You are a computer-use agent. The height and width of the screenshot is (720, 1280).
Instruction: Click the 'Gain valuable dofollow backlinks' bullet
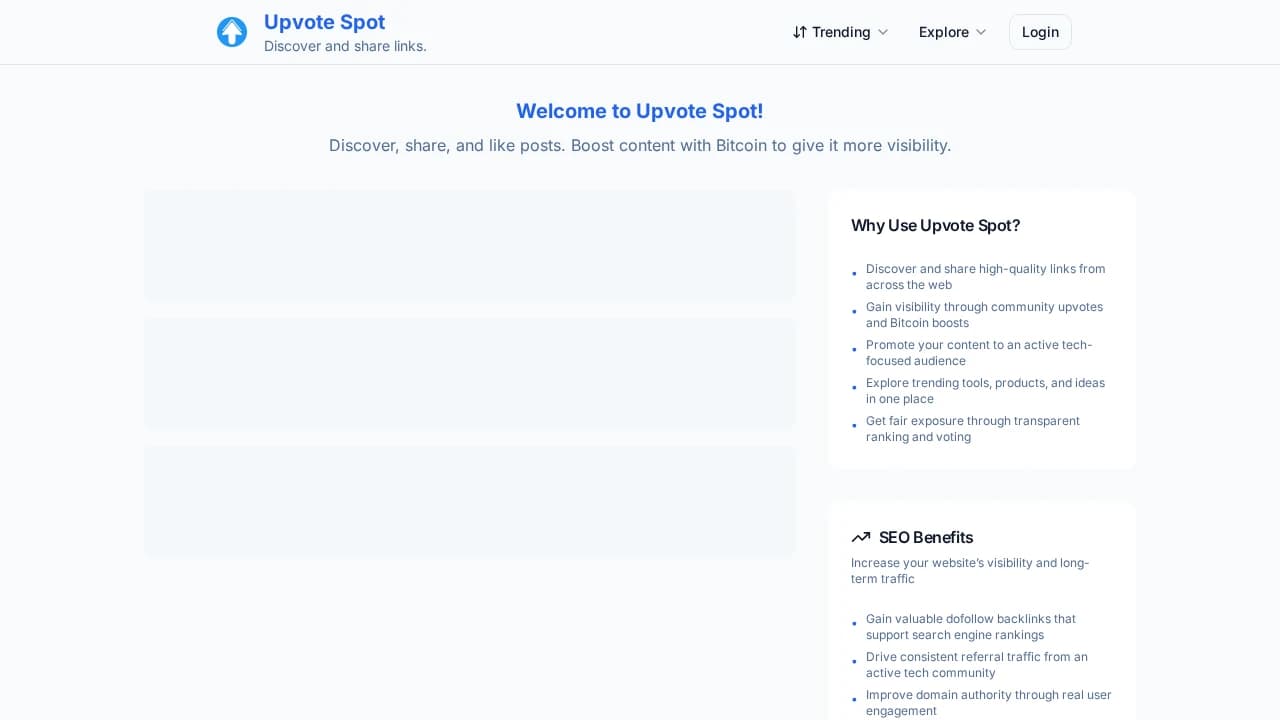point(971,627)
